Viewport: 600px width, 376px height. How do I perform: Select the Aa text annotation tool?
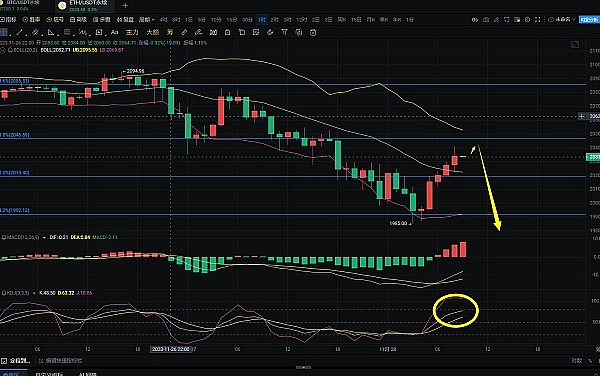coord(114,33)
